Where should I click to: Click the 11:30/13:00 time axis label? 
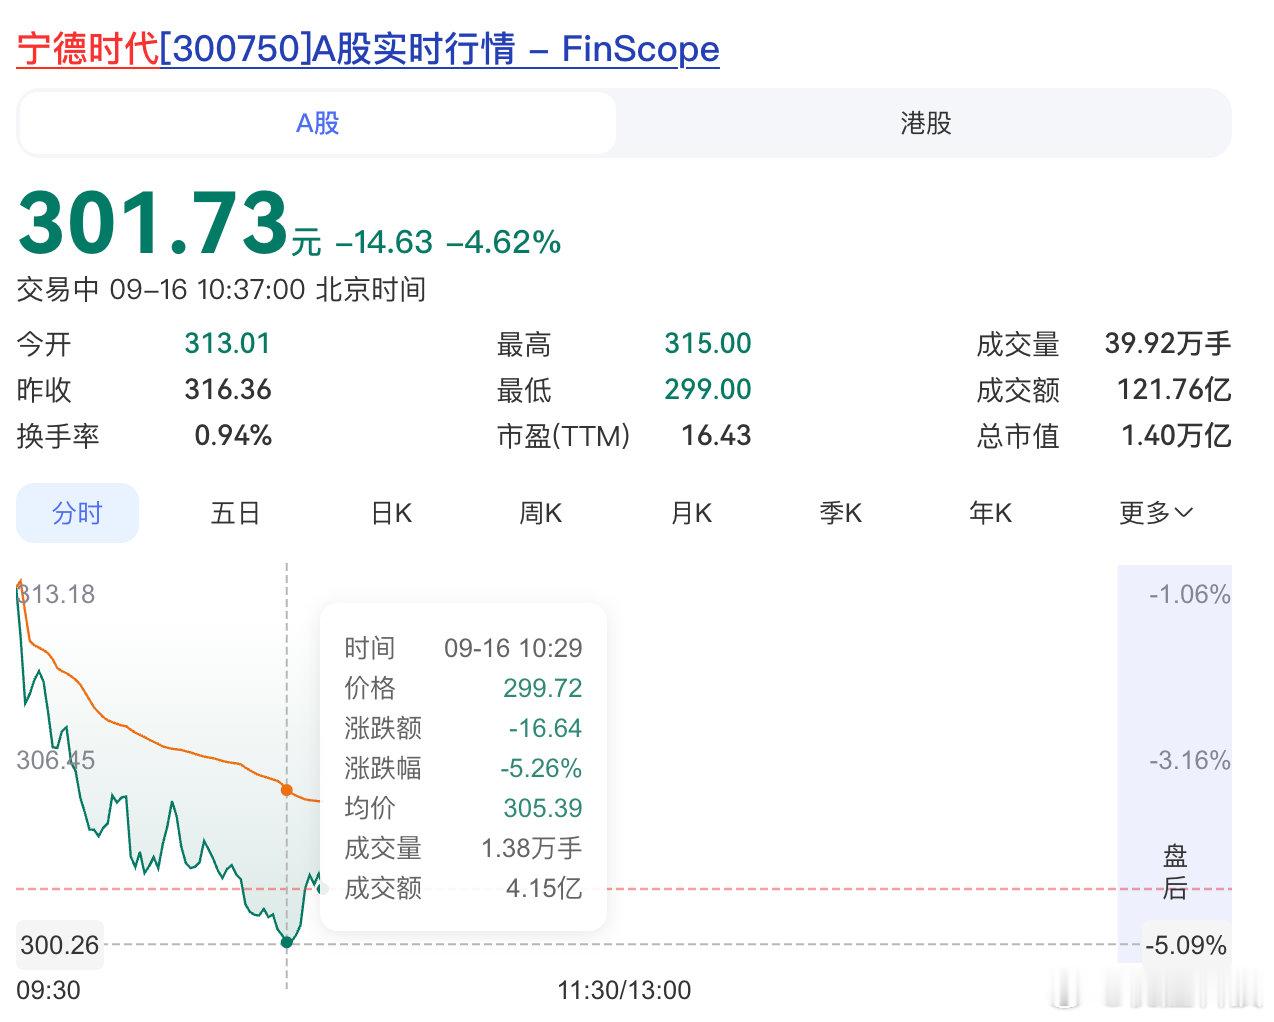tap(624, 991)
